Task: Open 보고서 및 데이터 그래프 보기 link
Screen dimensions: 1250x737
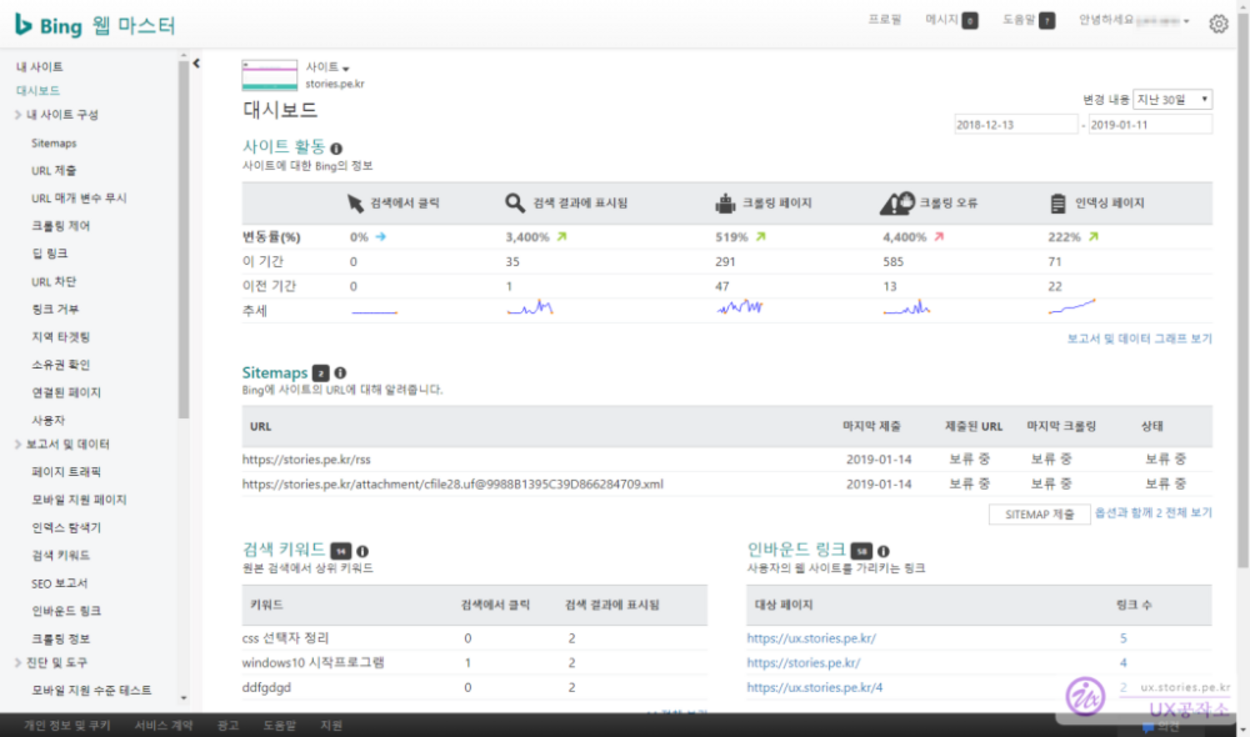Action: tap(1139, 339)
